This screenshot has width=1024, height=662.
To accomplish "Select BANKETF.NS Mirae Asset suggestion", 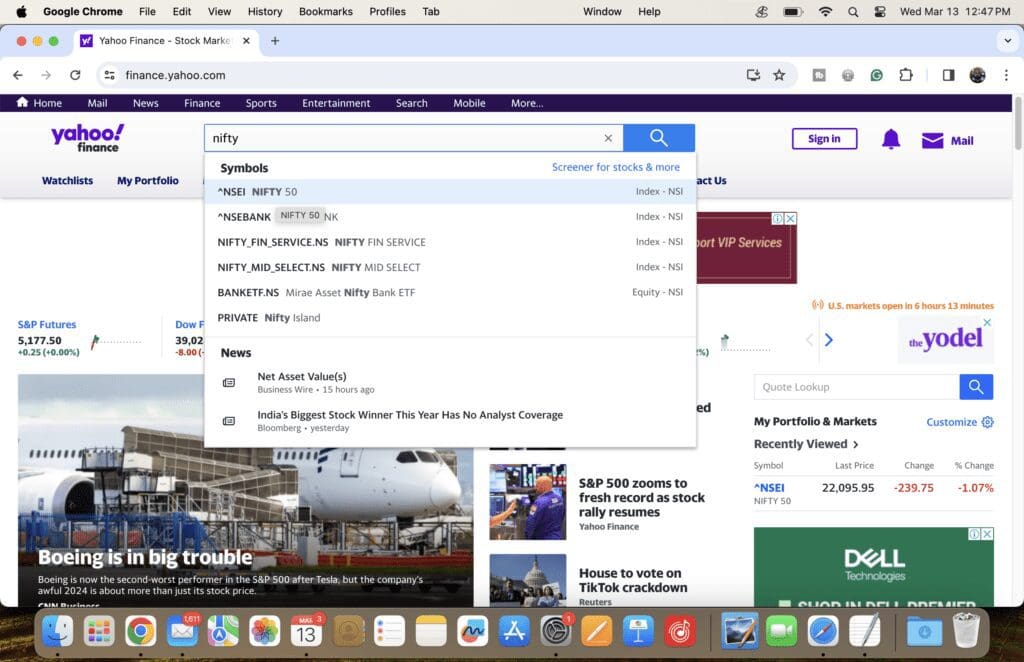I will click(x=450, y=292).
